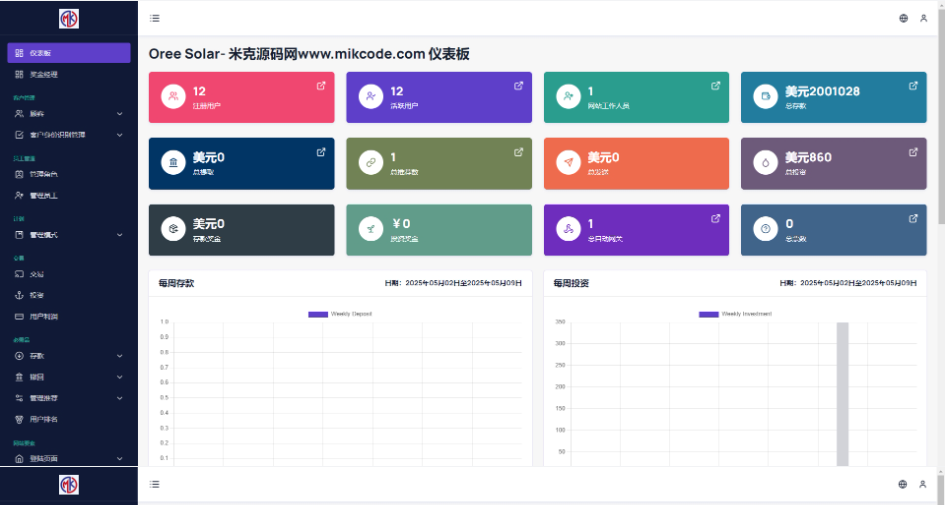Click the home icon at sidebar bottom
This screenshot has height=505, width=945.
(x=19, y=459)
